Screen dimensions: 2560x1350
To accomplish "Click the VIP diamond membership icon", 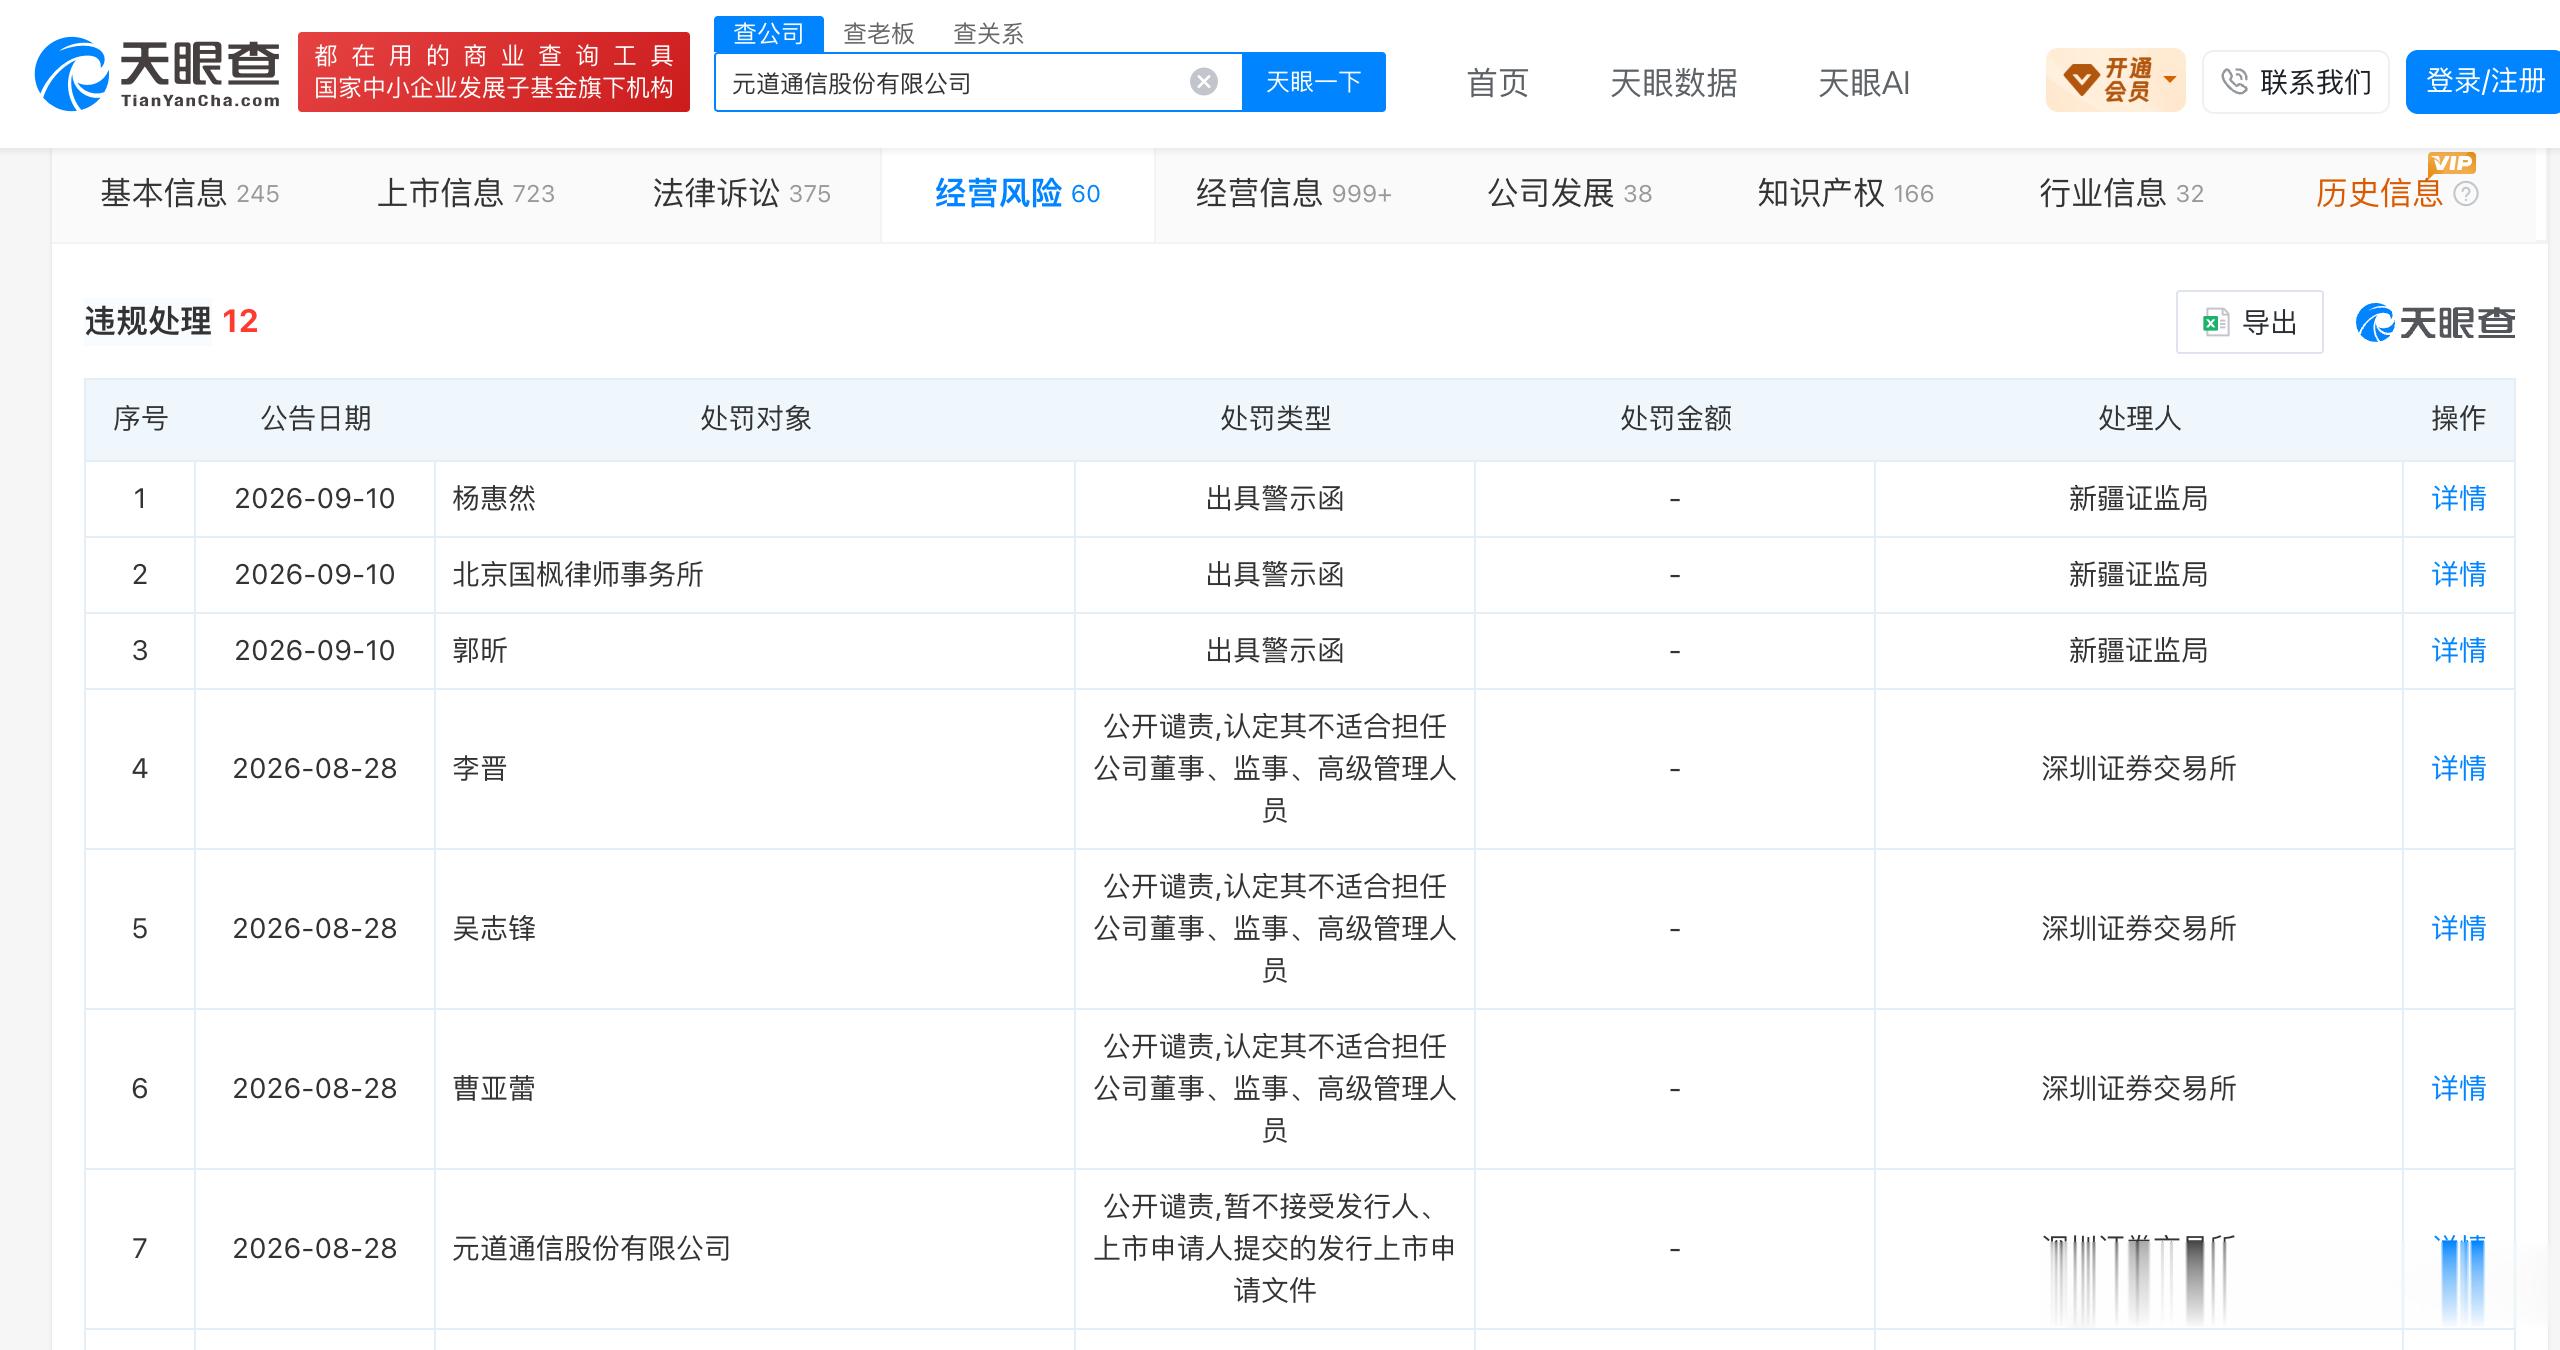I will click(x=2080, y=80).
